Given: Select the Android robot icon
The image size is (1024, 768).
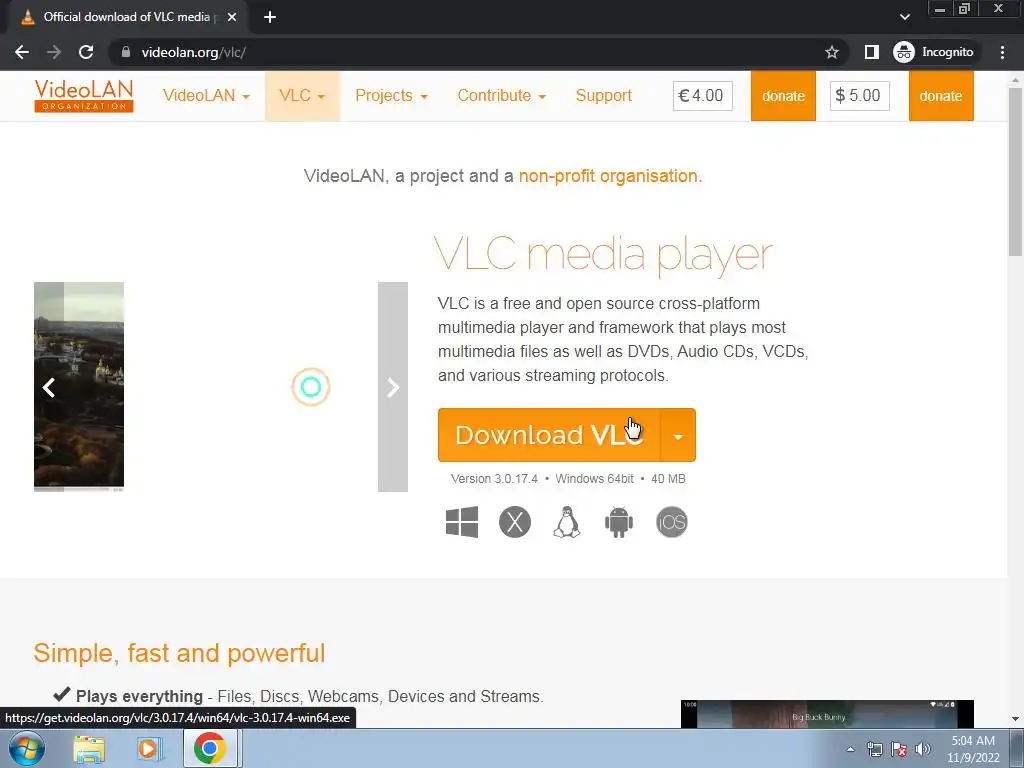Looking at the screenshot, I should [x=619, y=522].
